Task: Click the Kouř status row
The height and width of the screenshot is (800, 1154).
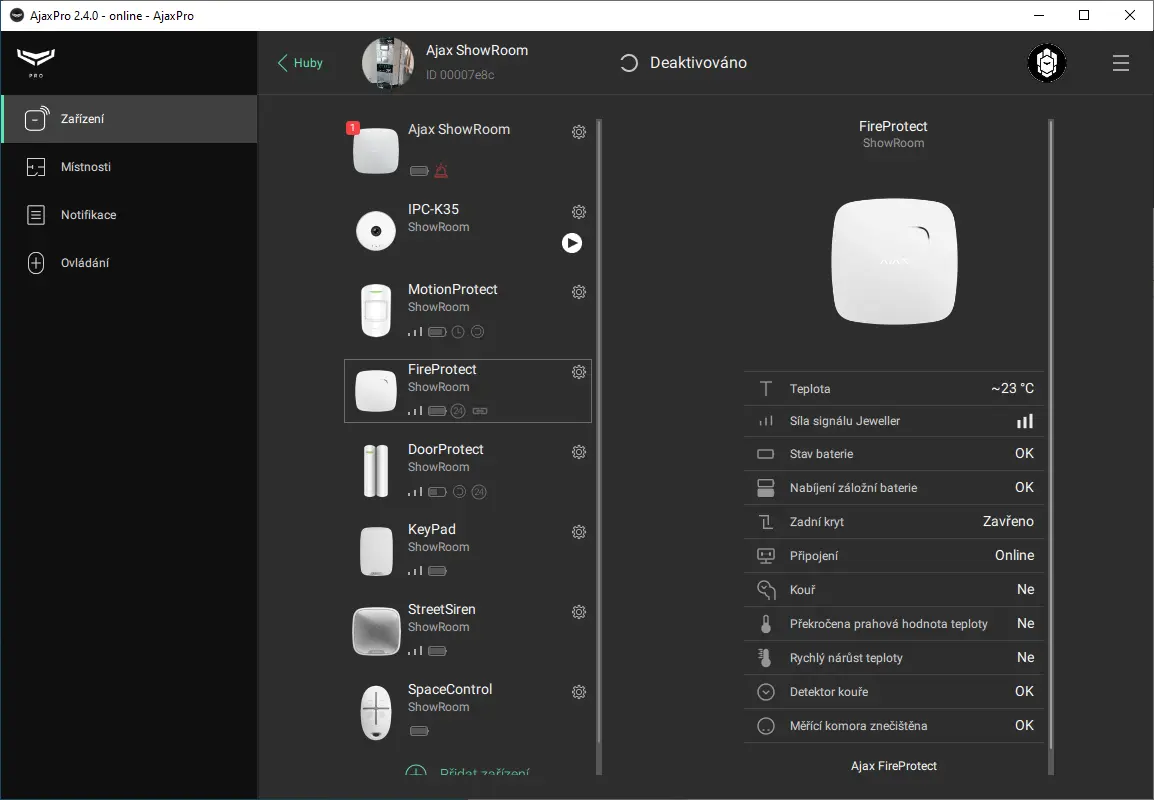Action: [x=894, y=590]
